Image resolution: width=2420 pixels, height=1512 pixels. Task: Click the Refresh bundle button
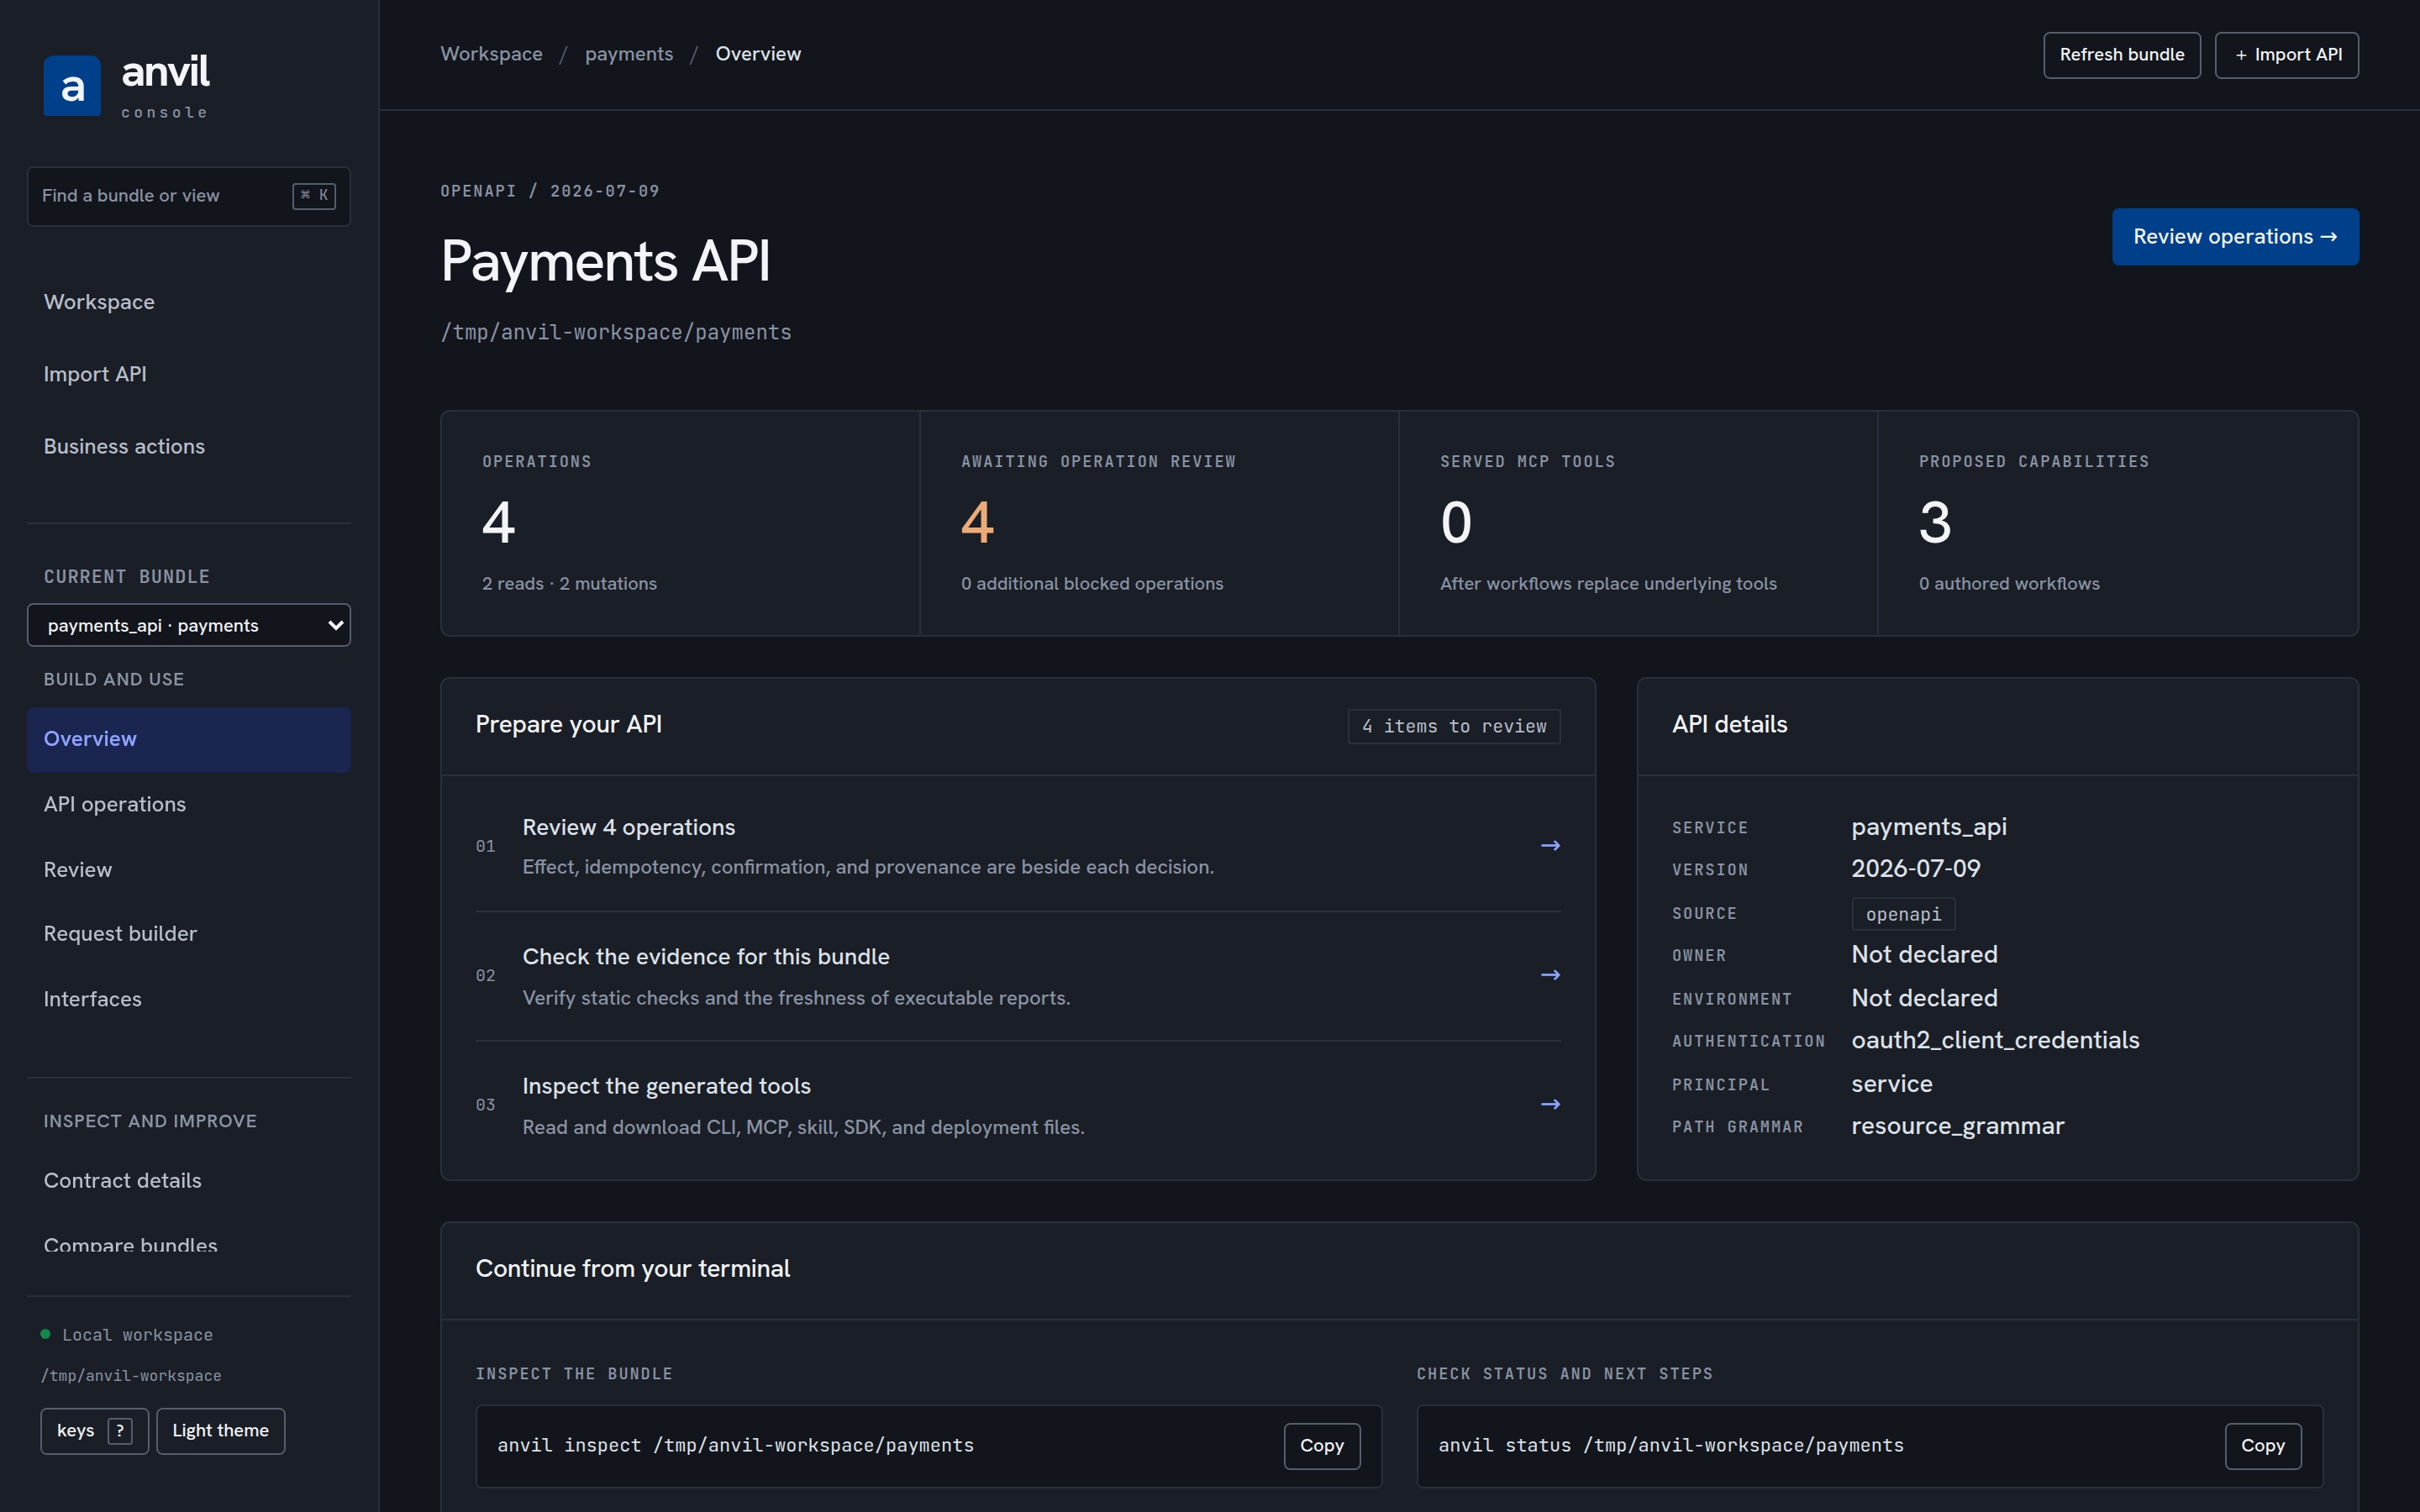(x=2122, y=55)
